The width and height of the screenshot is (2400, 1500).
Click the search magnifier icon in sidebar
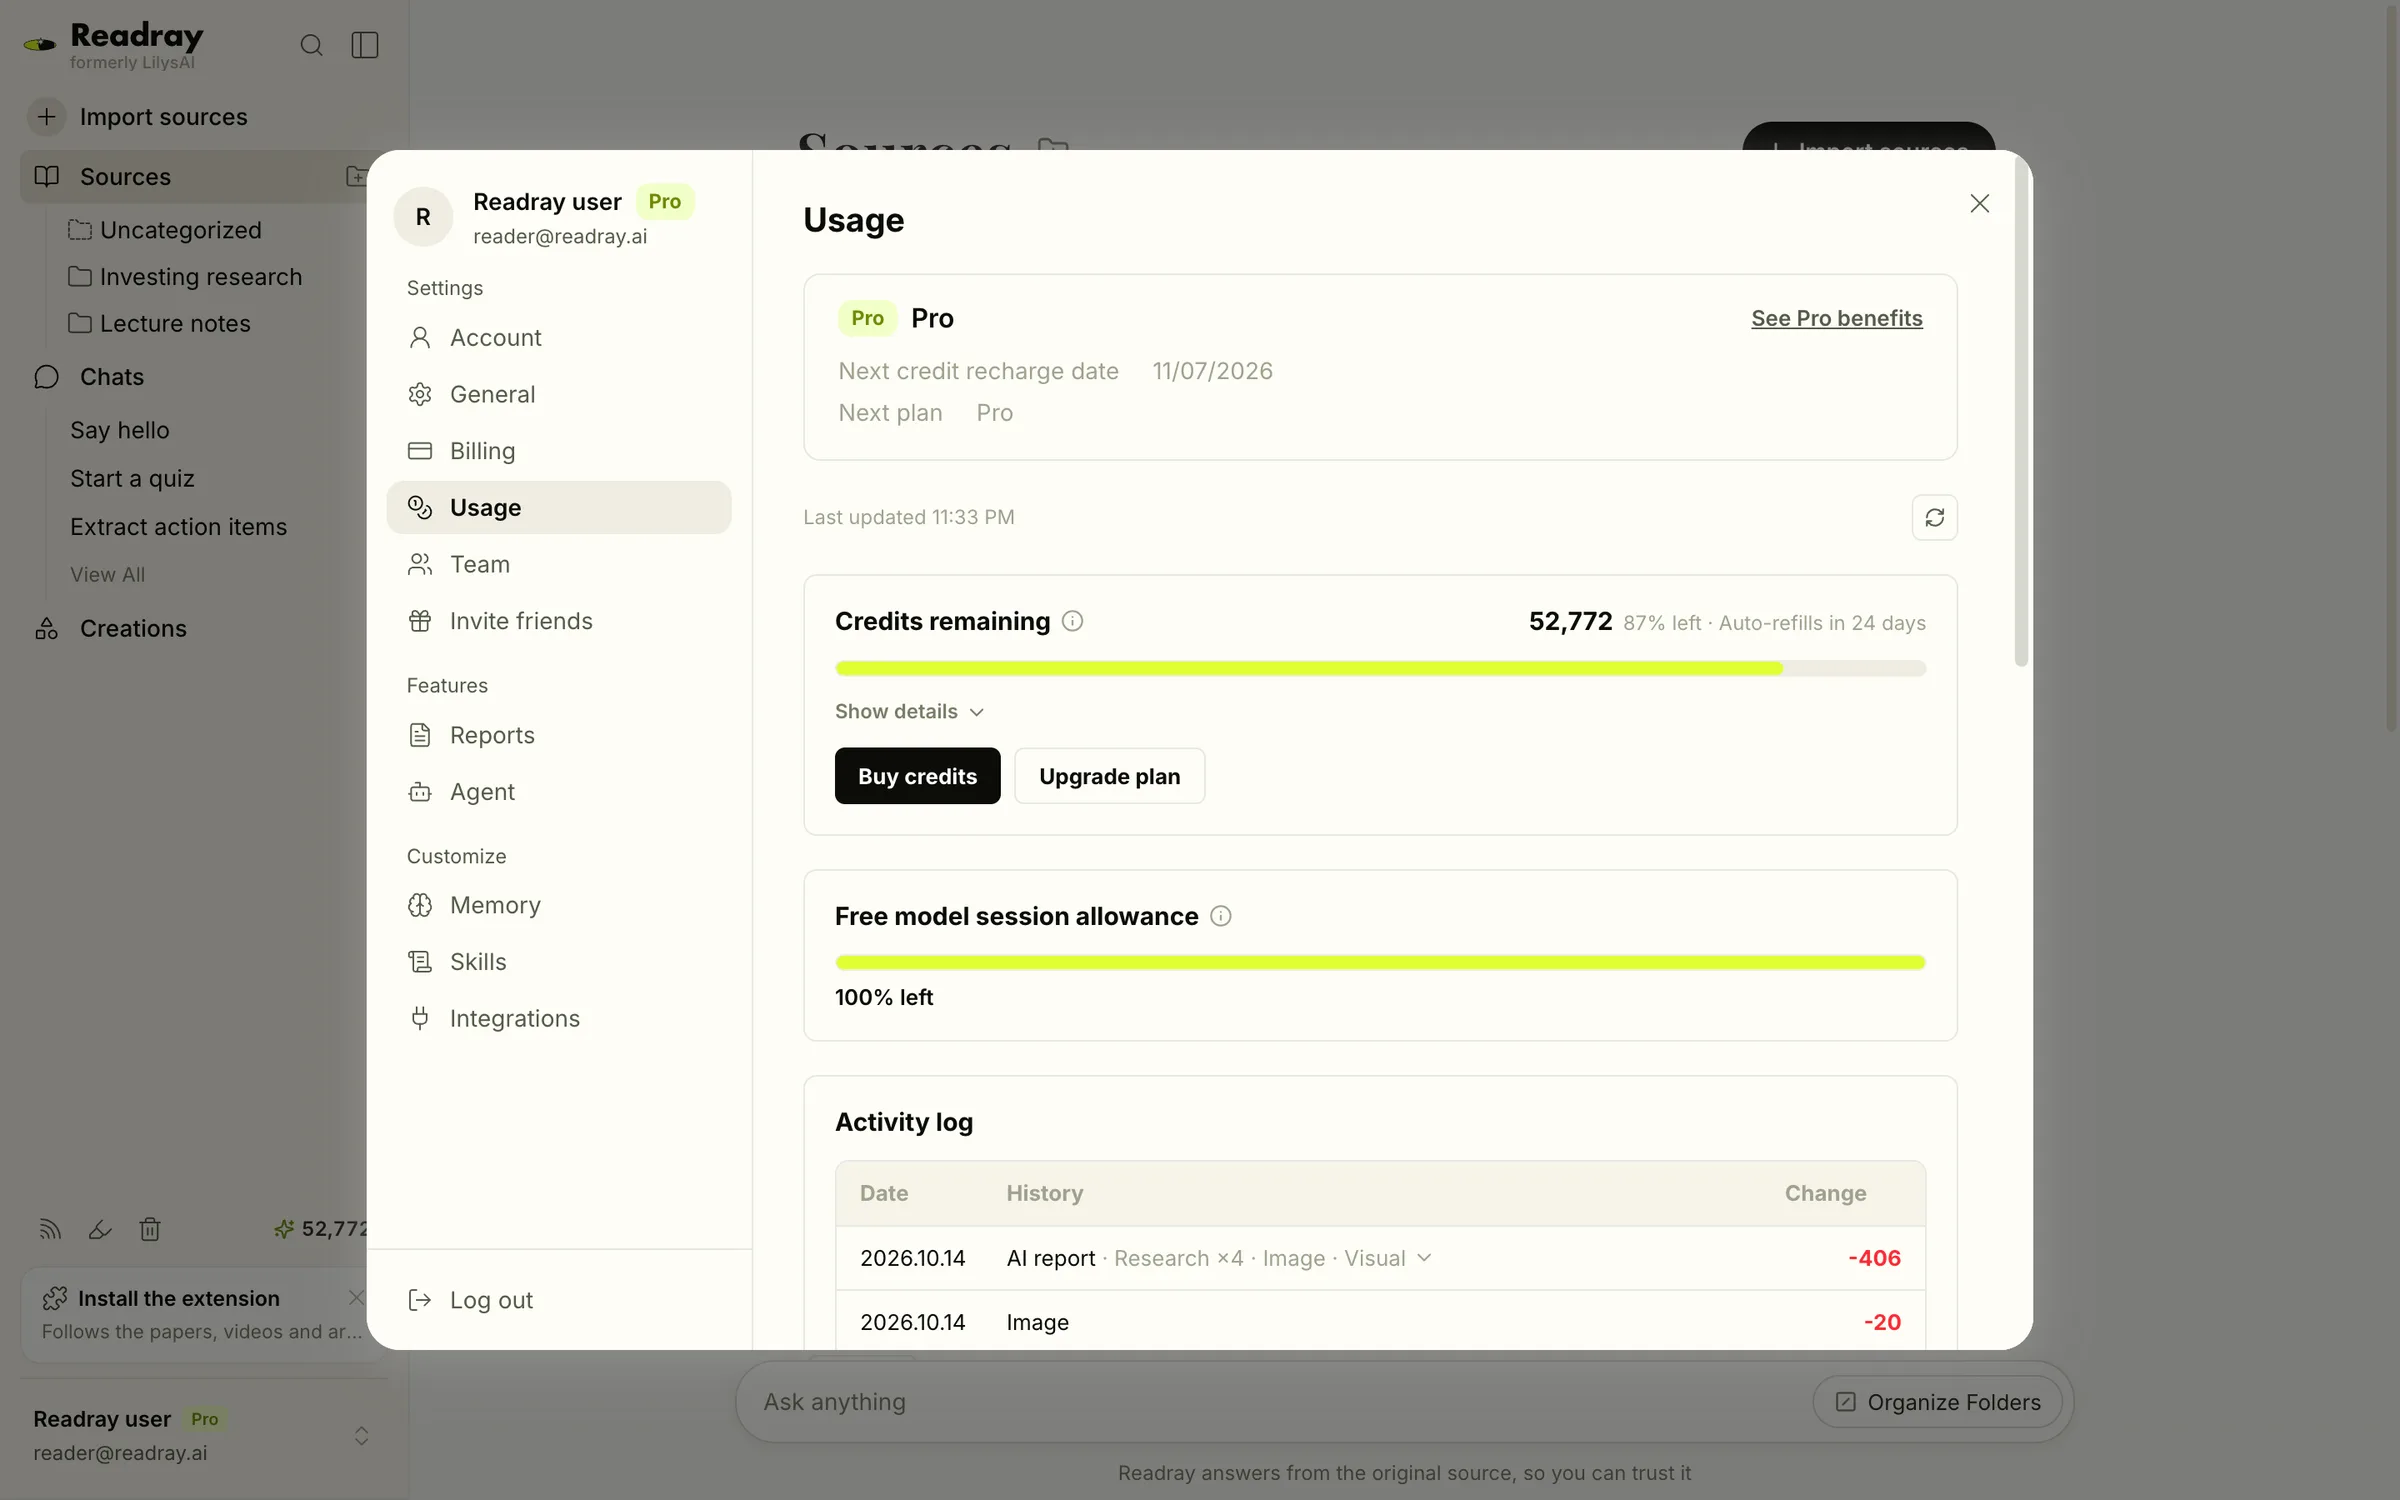[311, 45]
